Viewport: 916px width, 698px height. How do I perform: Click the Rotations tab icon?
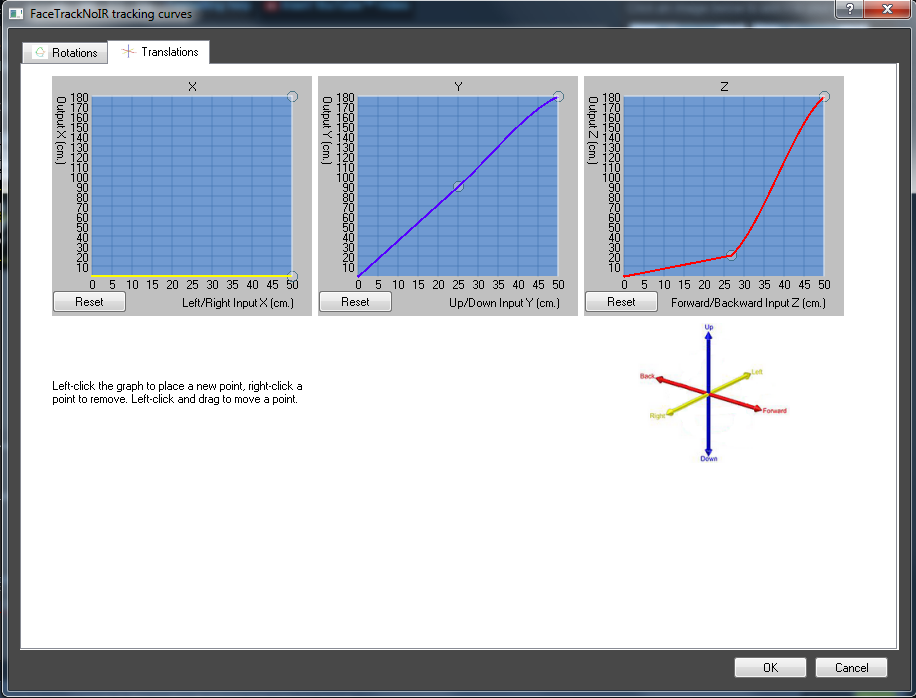pyautogui.click(x=40, y=53)
